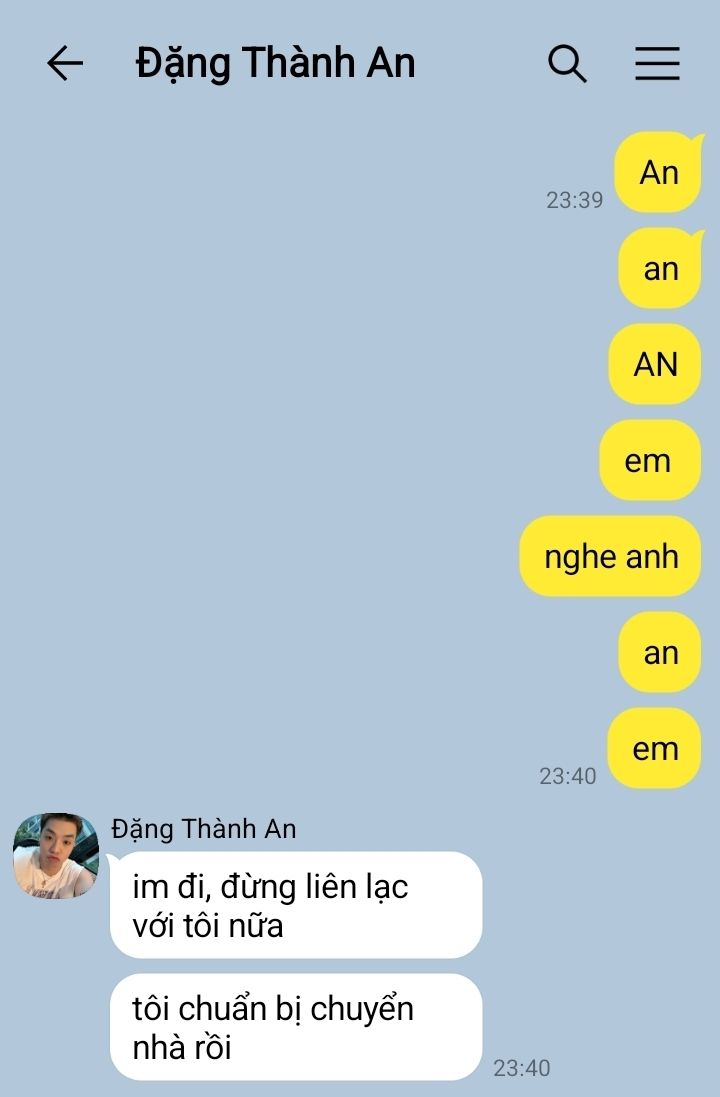Tap Đặng Thành An's profile avatar
This screenshot has height=1097, width=720.
point(56,855)
